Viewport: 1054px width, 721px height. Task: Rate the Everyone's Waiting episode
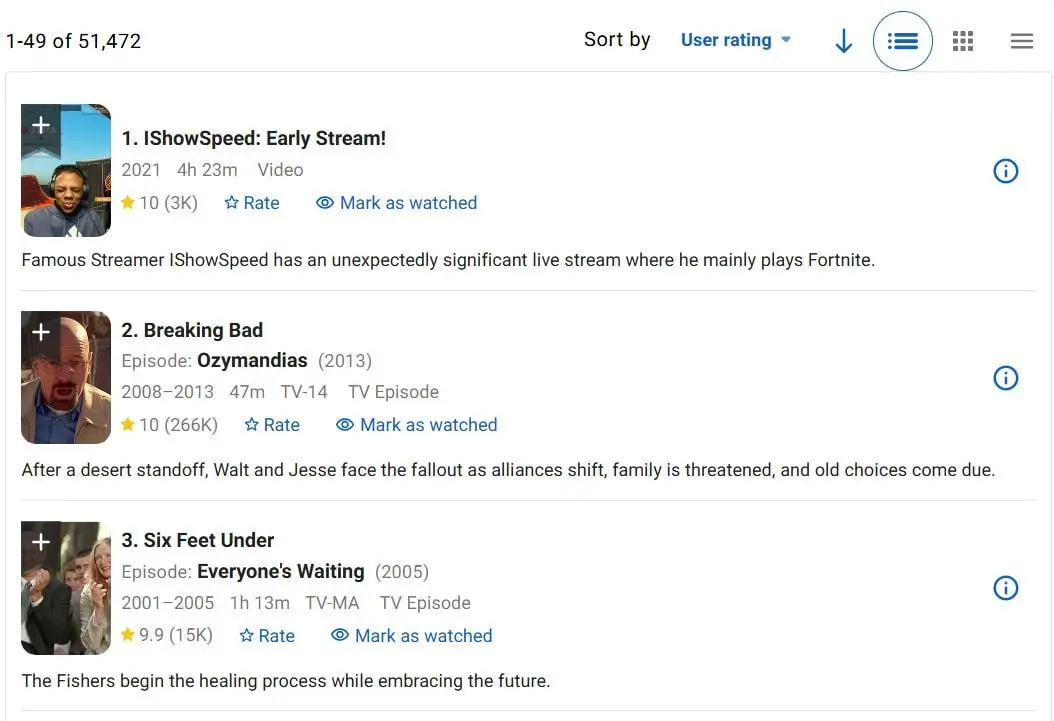pos(267,636)
